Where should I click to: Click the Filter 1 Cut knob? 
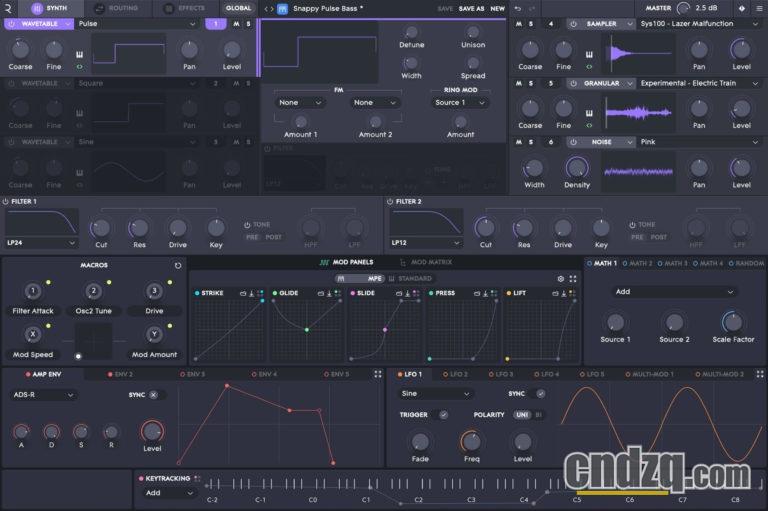[x=101, y=228]
